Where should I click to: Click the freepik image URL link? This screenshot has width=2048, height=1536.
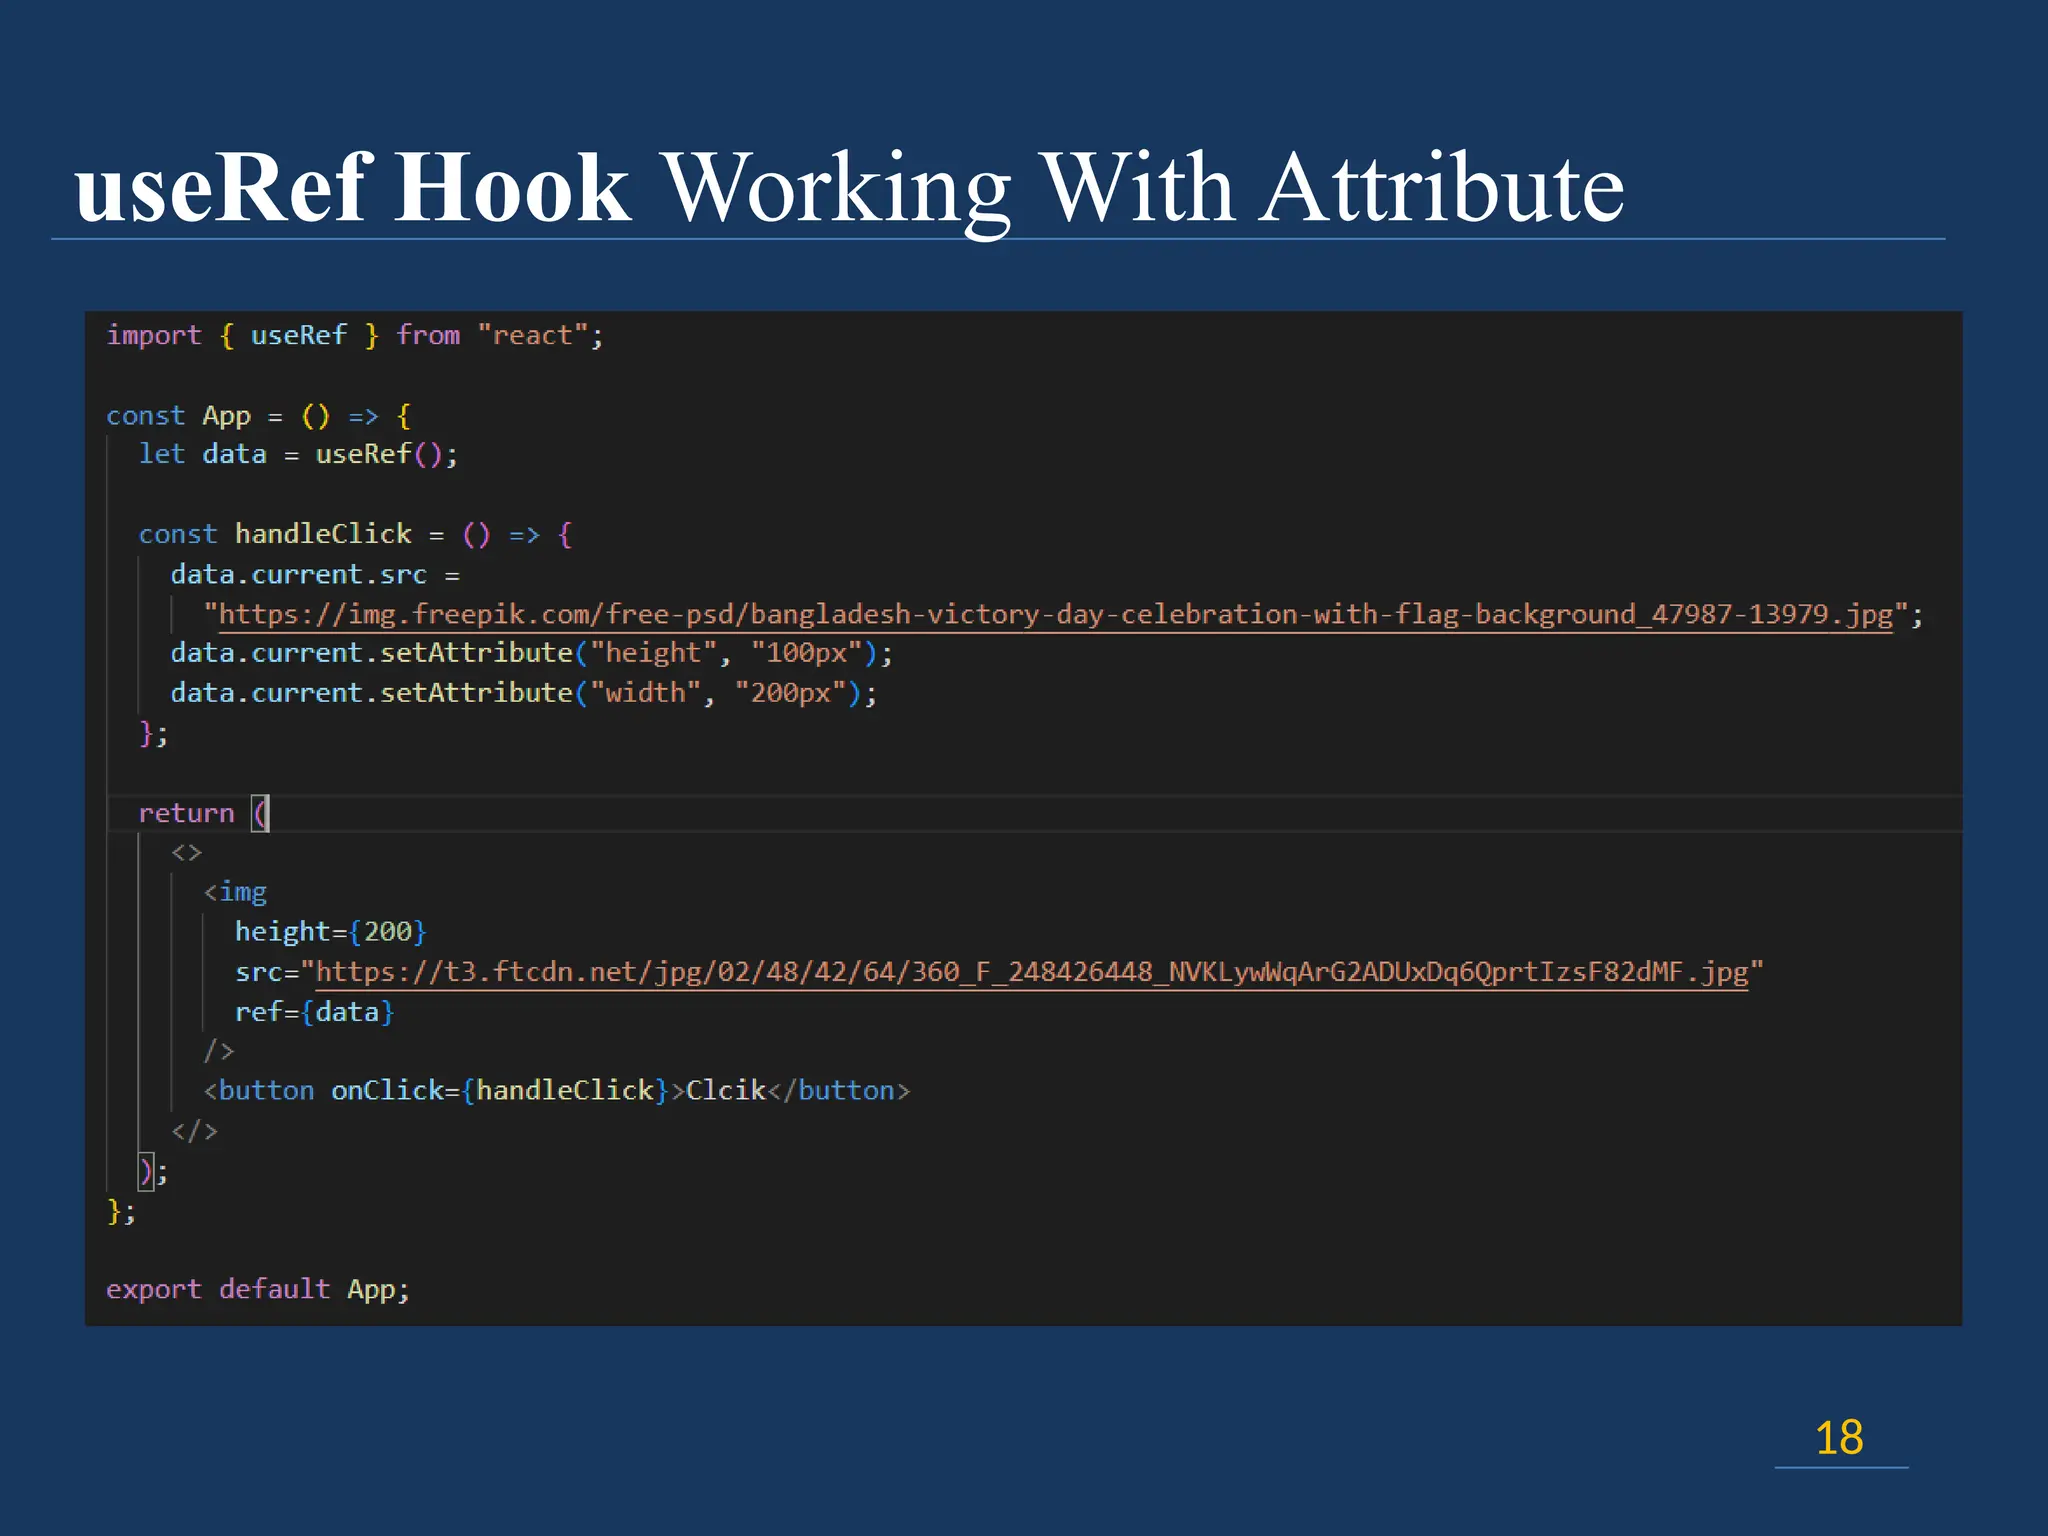click(1055, 614)
